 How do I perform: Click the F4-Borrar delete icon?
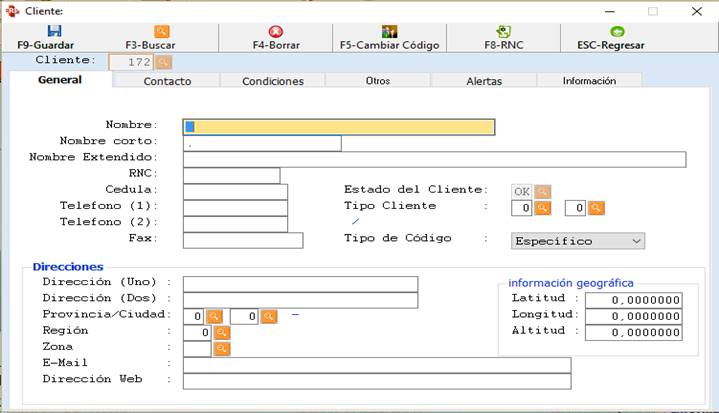pos(275,31)
